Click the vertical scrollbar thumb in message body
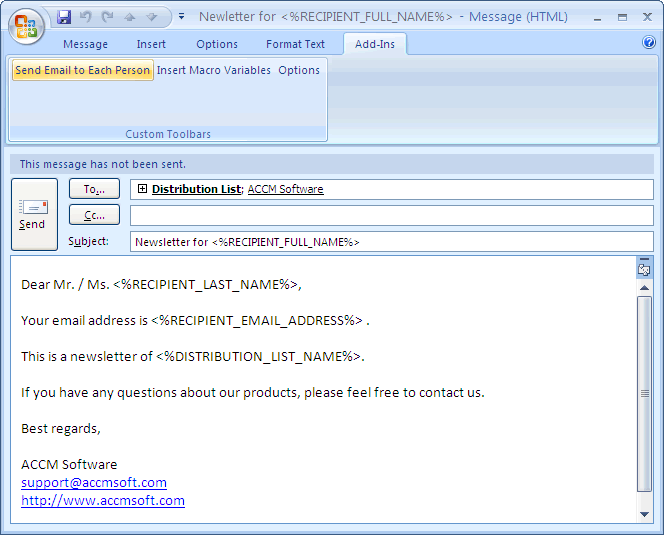This screenshot has width=664, height=535. click(645, 394)
